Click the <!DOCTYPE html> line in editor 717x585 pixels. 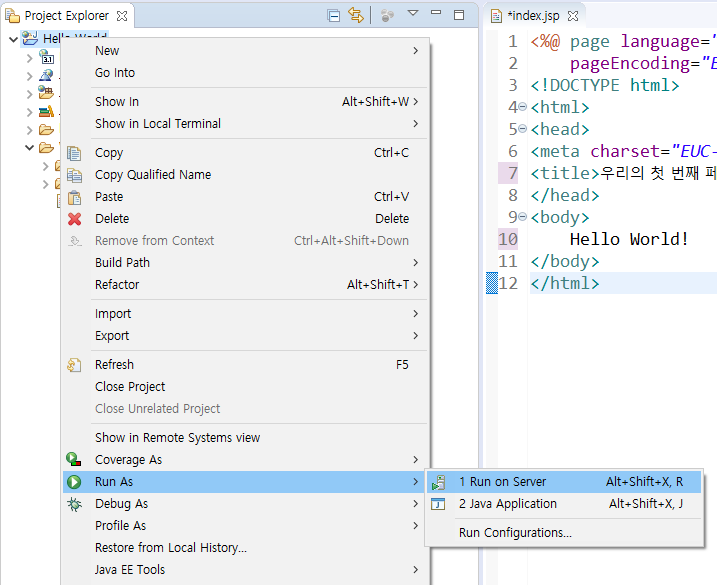pyautogui.click(x=605, y=86)
